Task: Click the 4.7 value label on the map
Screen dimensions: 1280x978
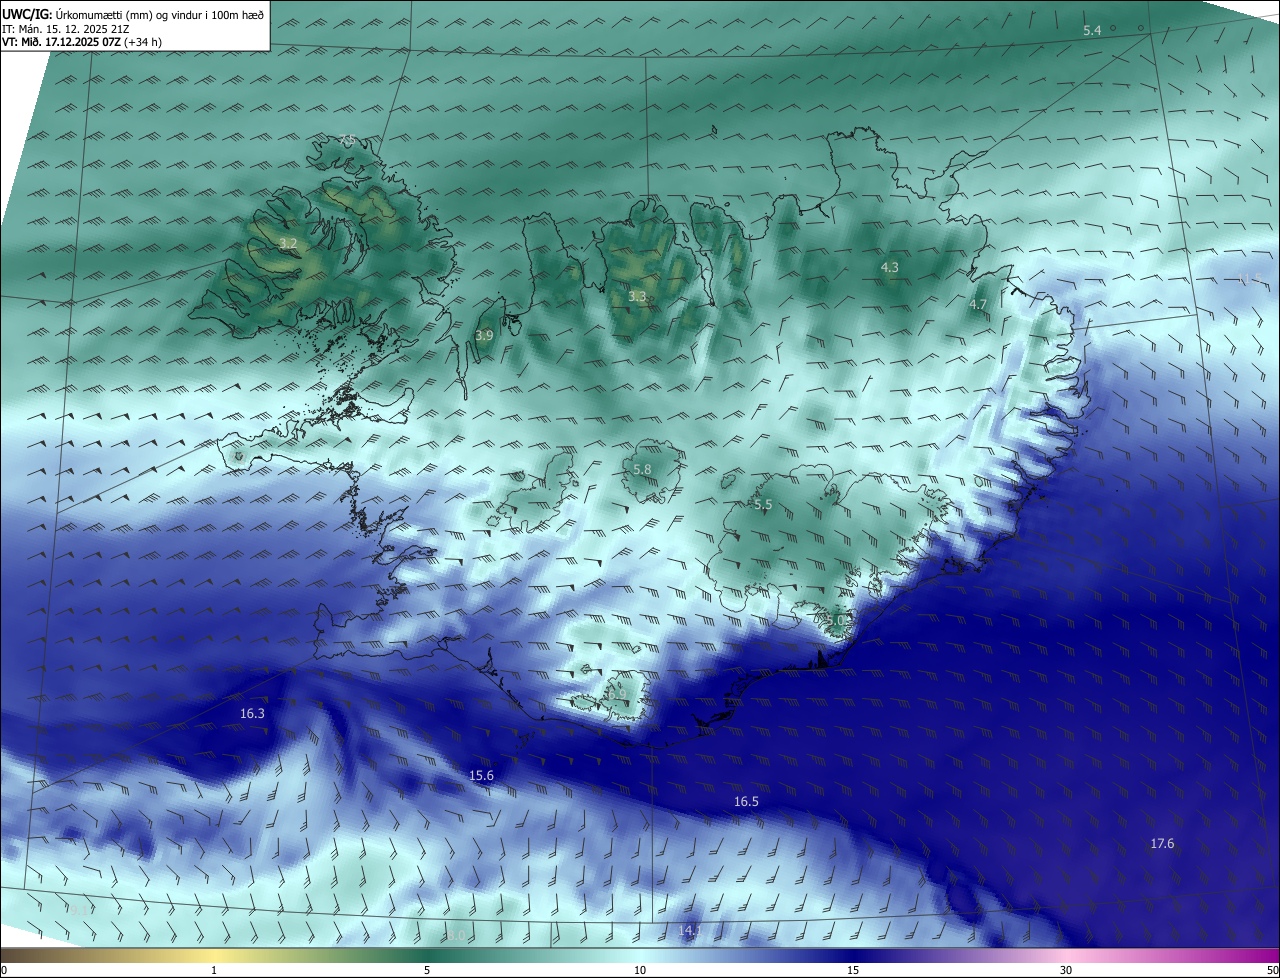Action: [978, 304]
